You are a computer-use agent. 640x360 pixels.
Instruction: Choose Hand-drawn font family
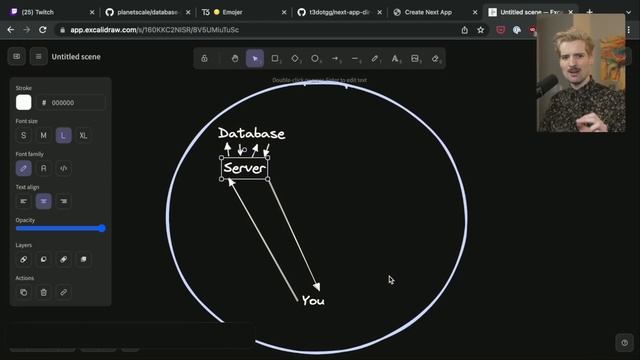pos(23,168)
